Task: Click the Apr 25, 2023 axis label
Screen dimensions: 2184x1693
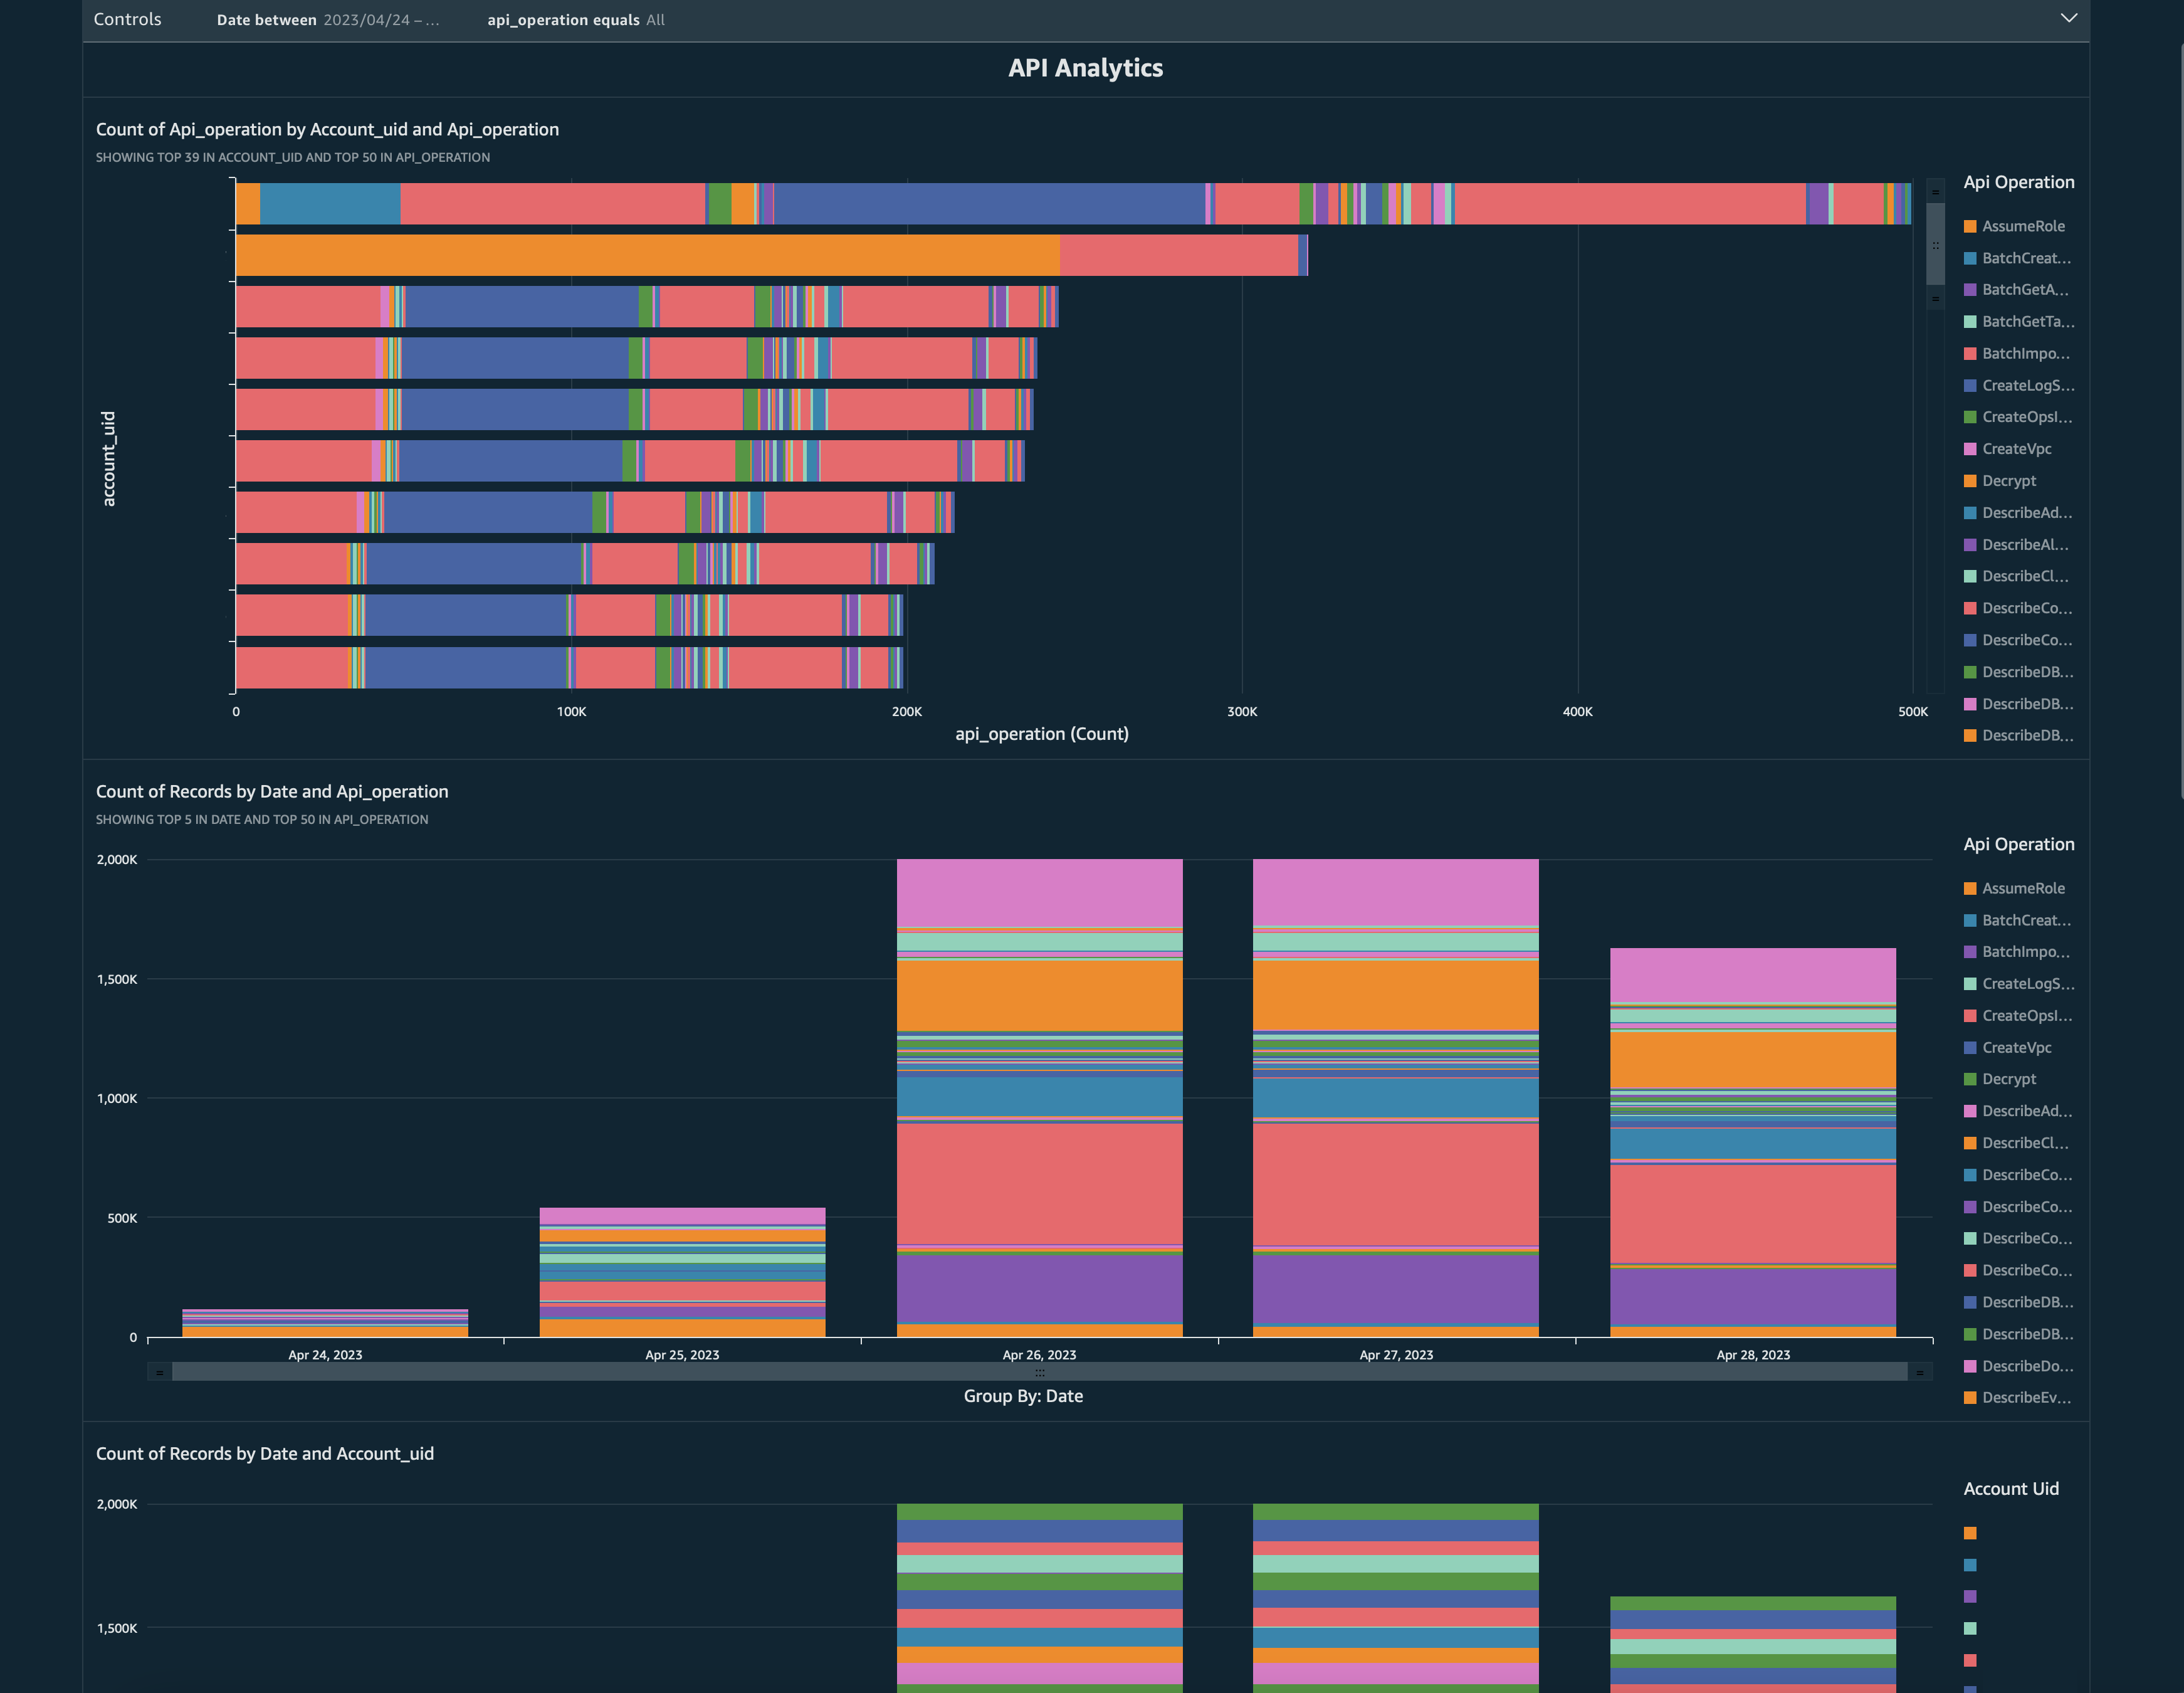Action: [682, 1355]
